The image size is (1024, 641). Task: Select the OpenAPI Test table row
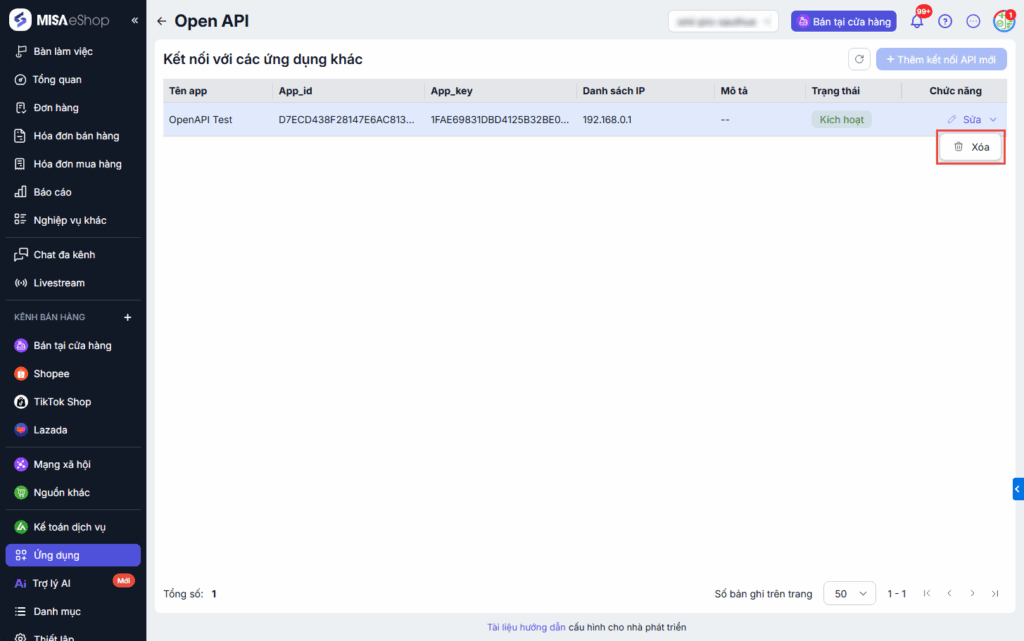(x=500, y=120)
